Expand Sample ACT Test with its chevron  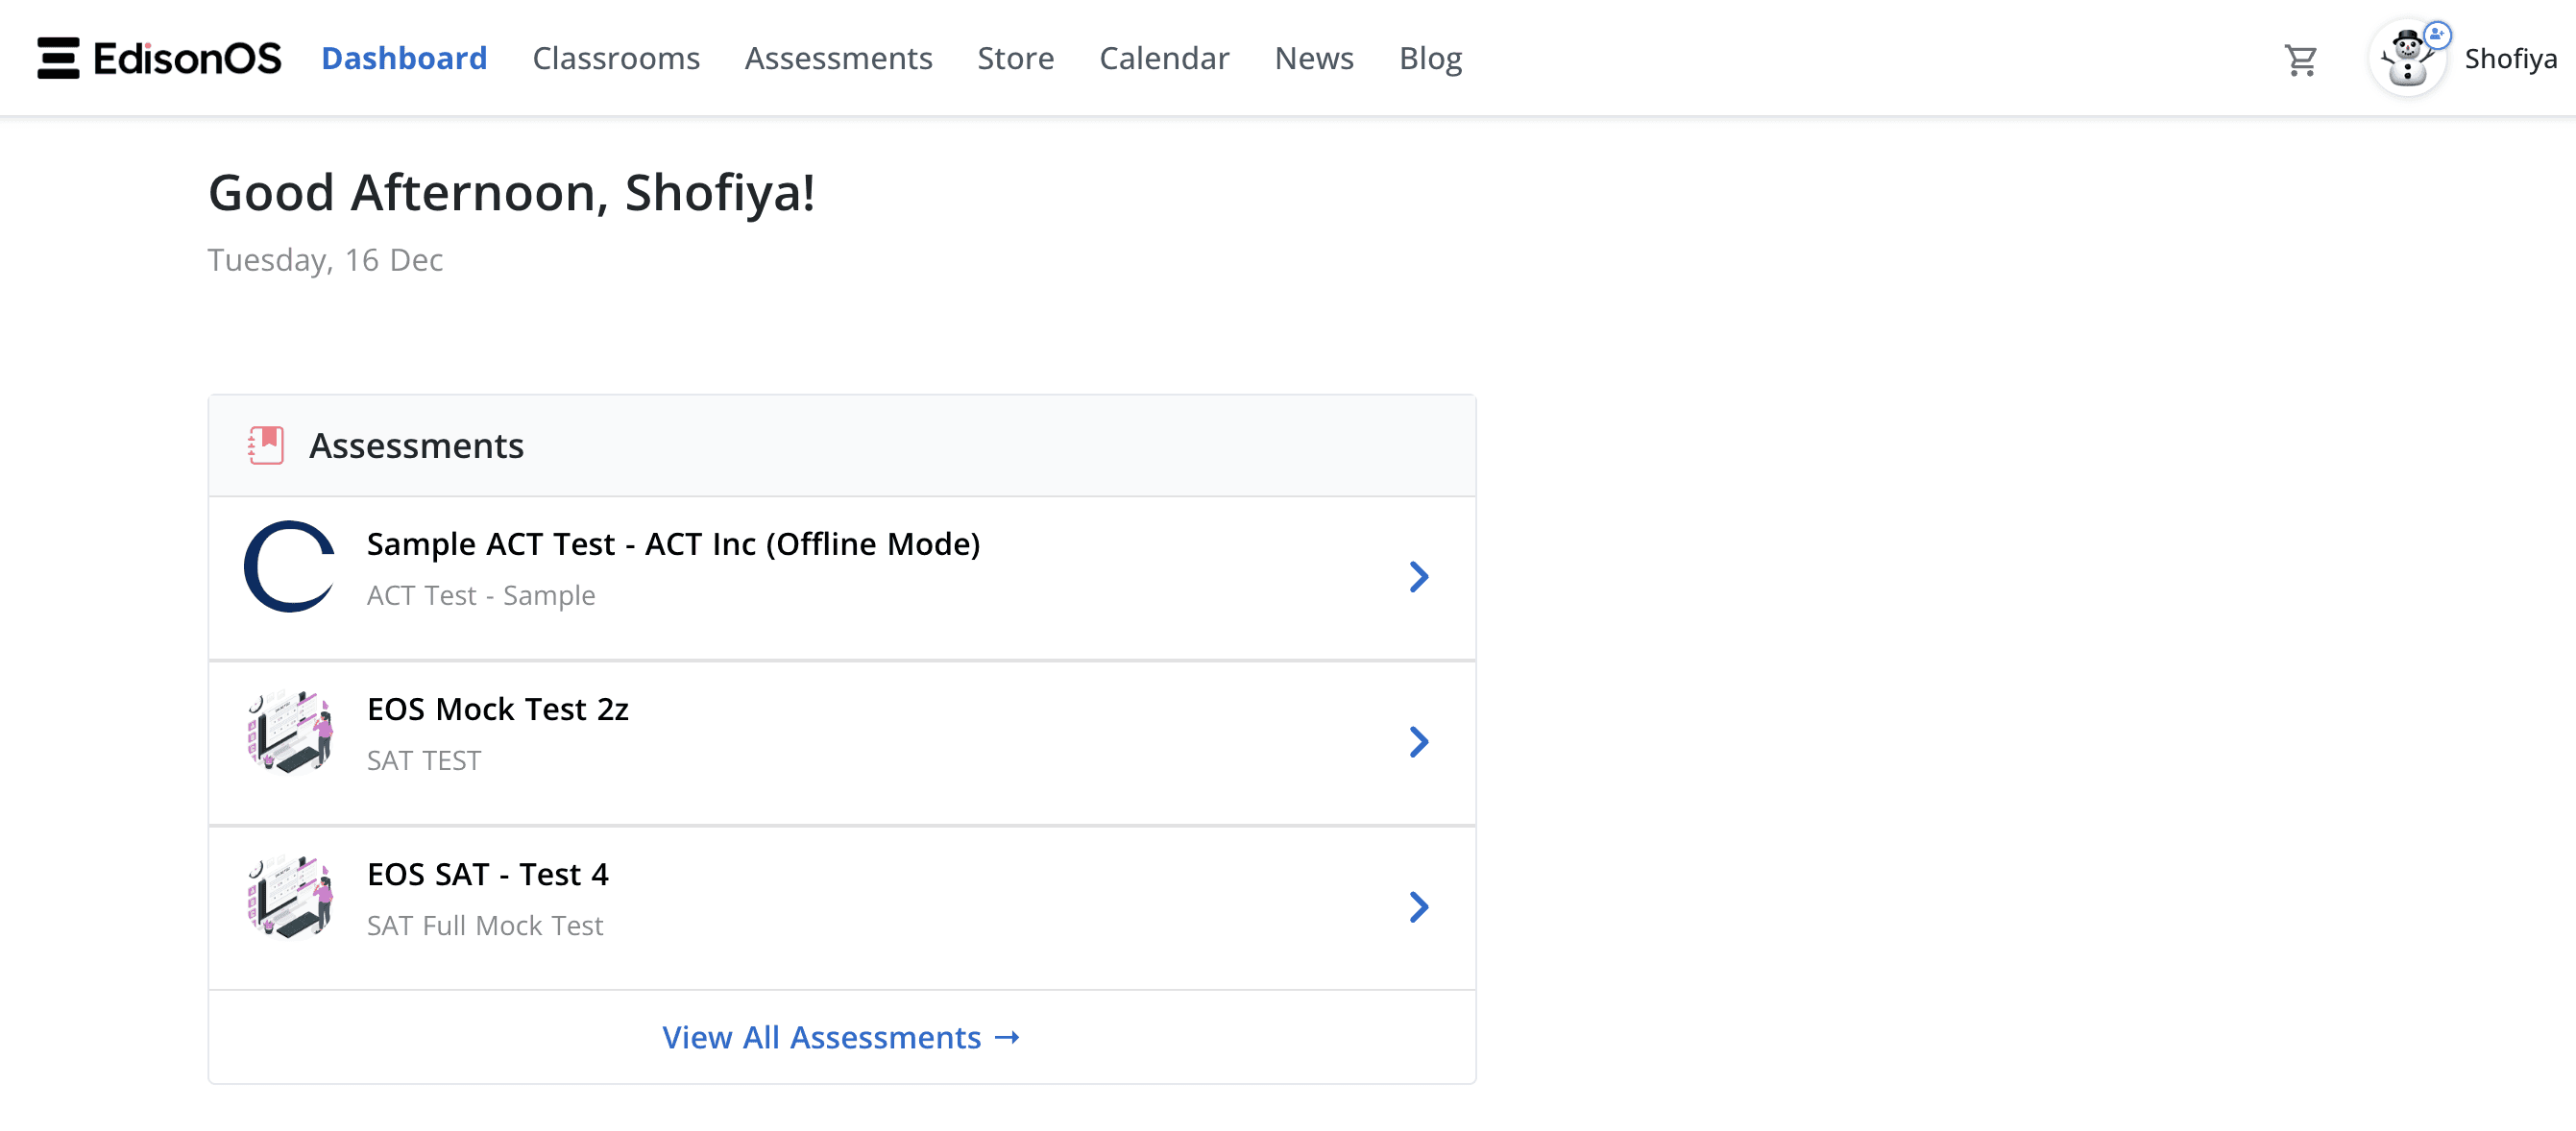[x=1418, y=576]
